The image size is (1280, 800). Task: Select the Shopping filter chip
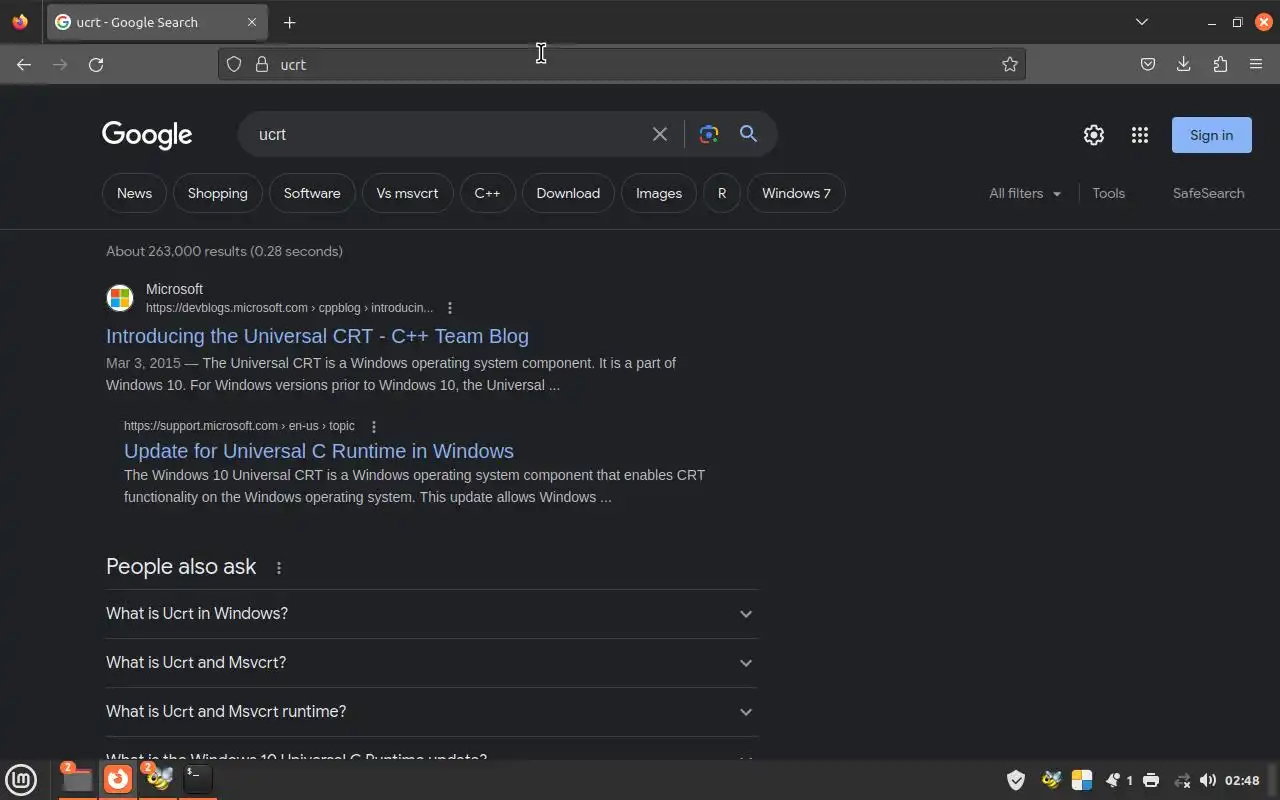coord(218,193)
